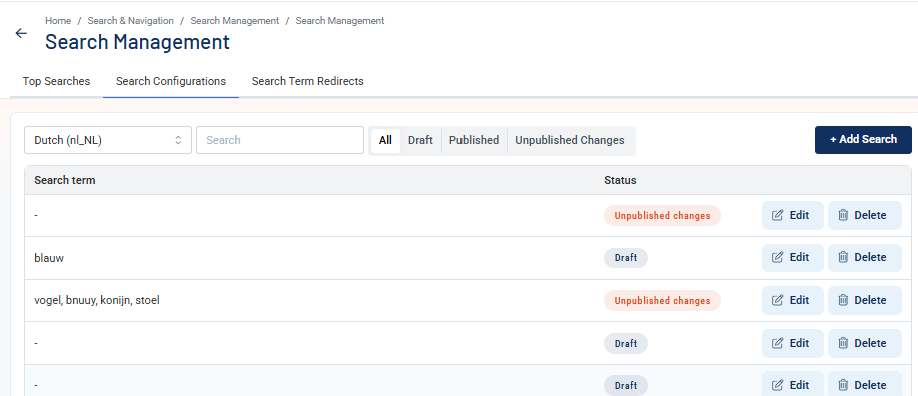Click the trash icon in the vogel, bnuuy row
Viewport: 918px width, 396px height.
843,300
